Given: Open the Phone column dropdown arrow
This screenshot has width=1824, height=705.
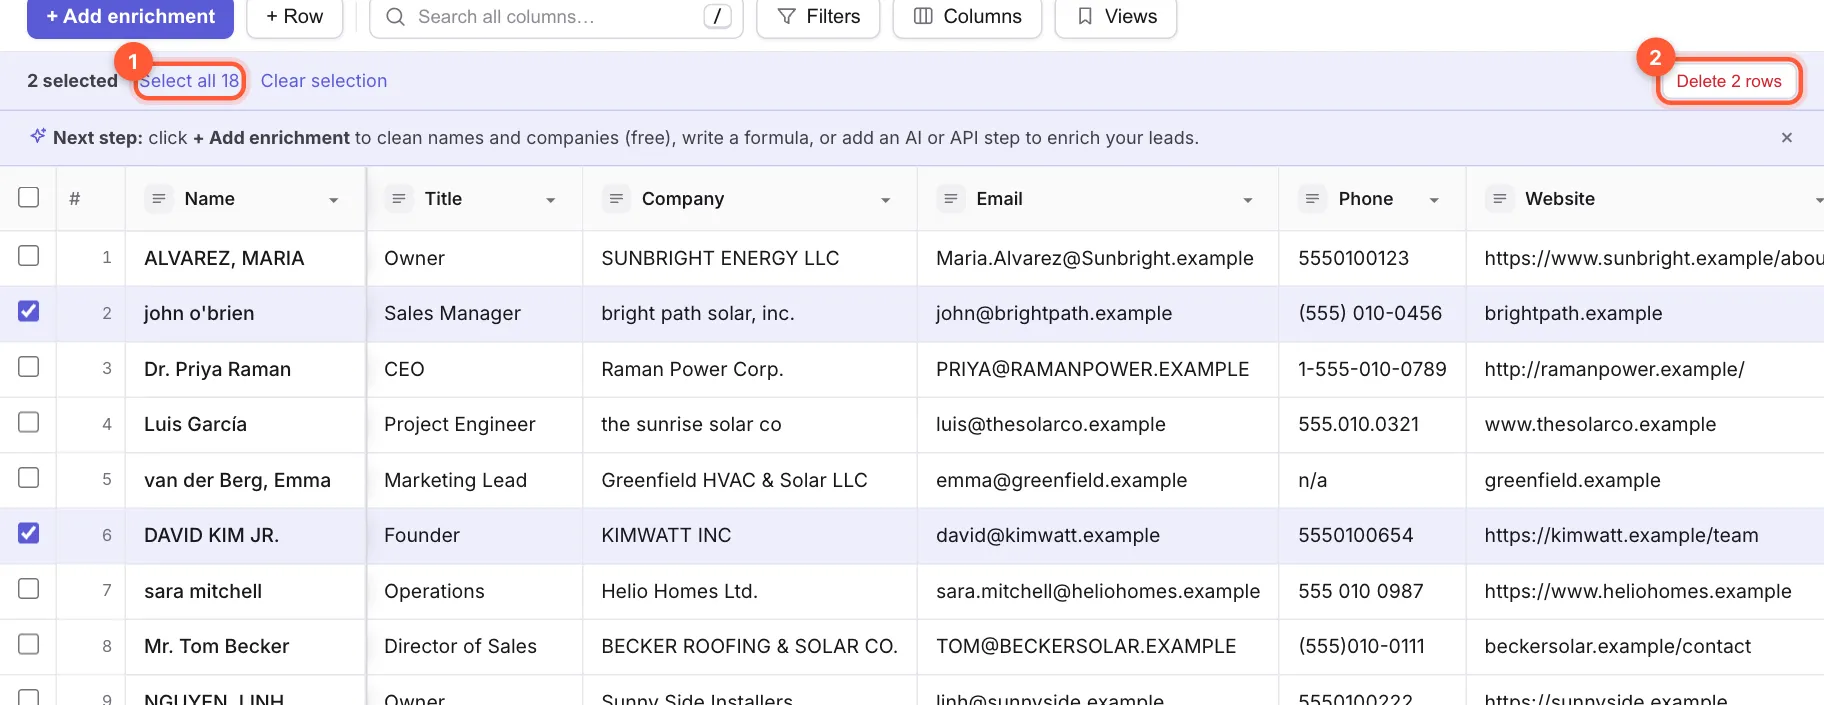Looking at the screenshot, I should pos(1434,200).
